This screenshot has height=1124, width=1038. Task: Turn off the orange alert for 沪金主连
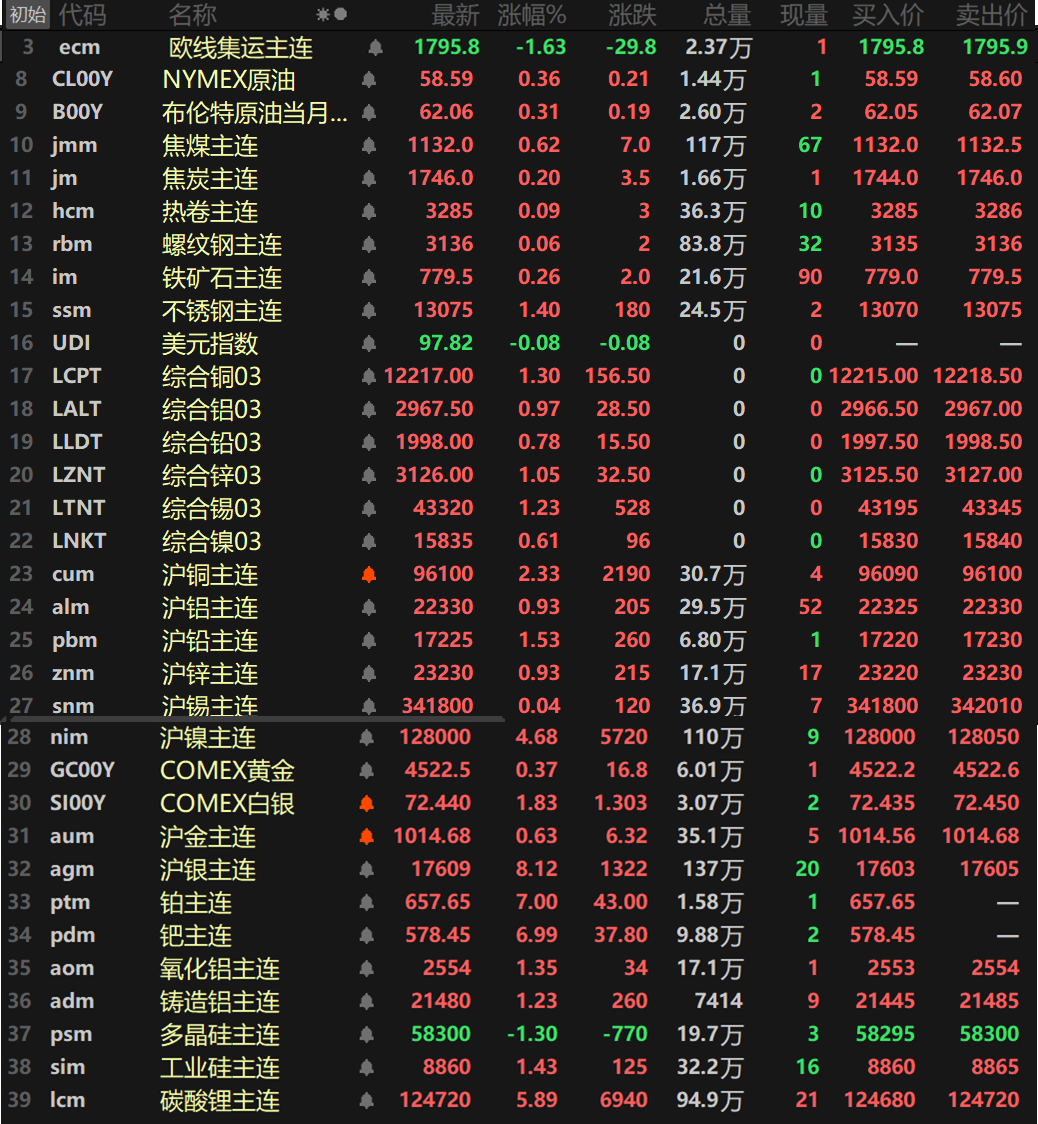(368, 837)
